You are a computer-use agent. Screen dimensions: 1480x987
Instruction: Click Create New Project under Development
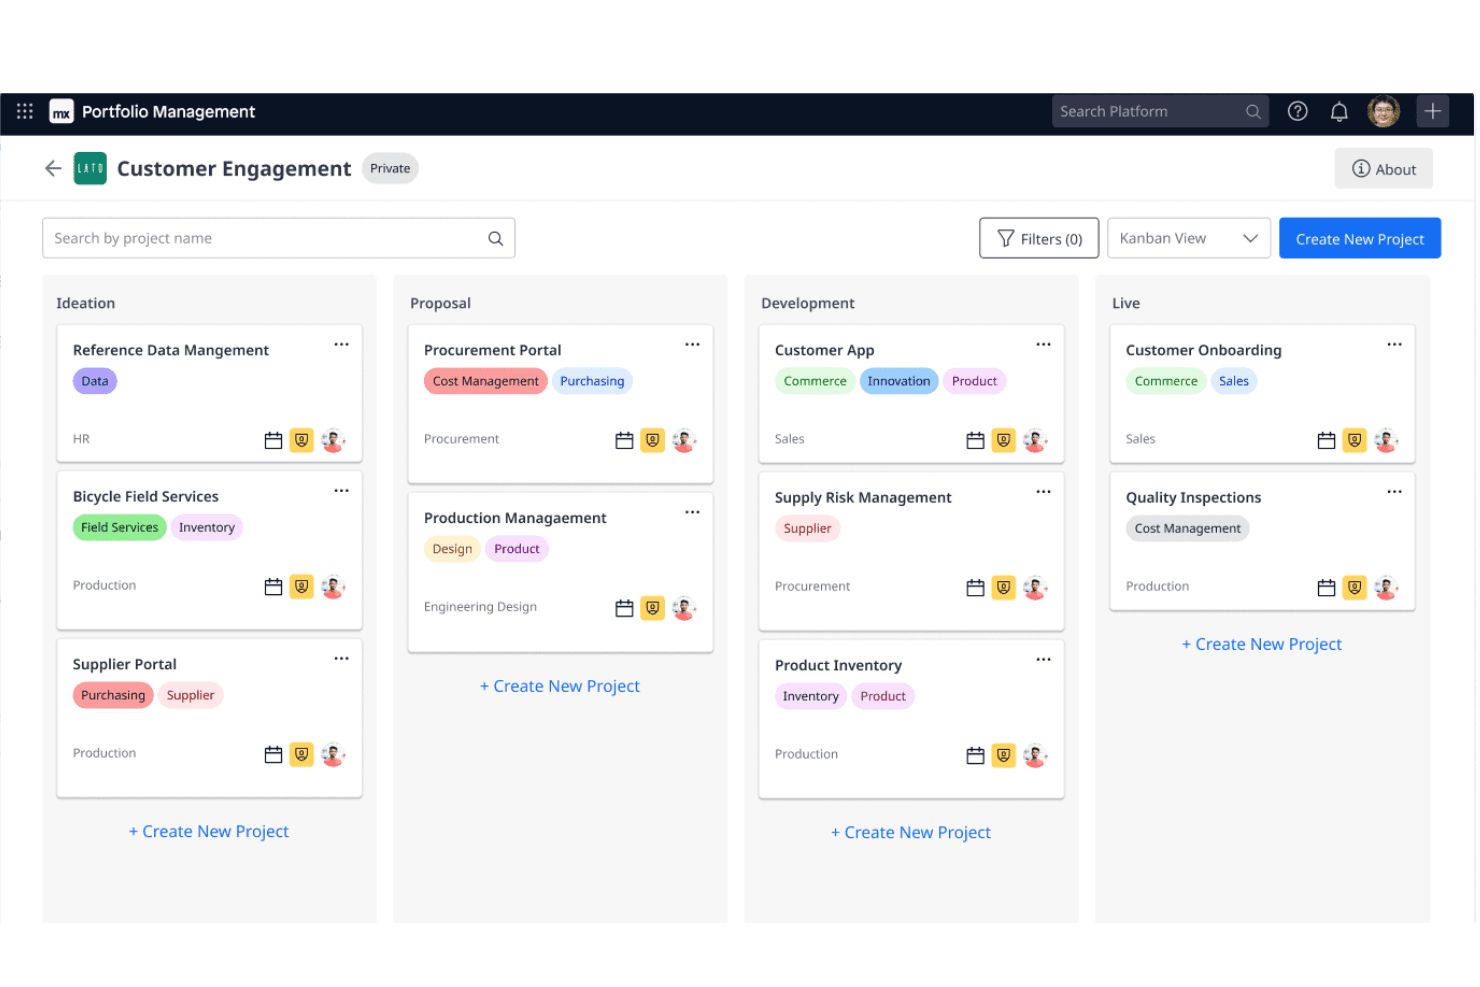[x=911, y=832]
